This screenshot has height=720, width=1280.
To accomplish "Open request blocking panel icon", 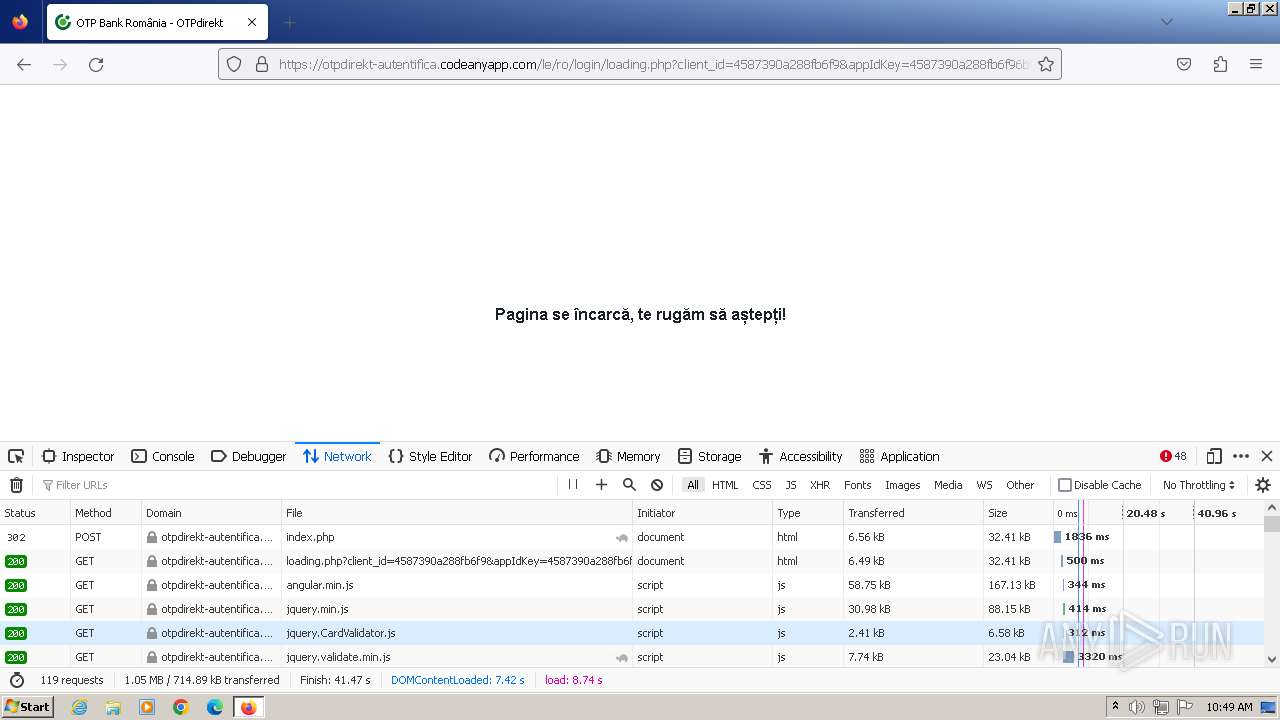I will pyautogui.click(x=657, y=485).
